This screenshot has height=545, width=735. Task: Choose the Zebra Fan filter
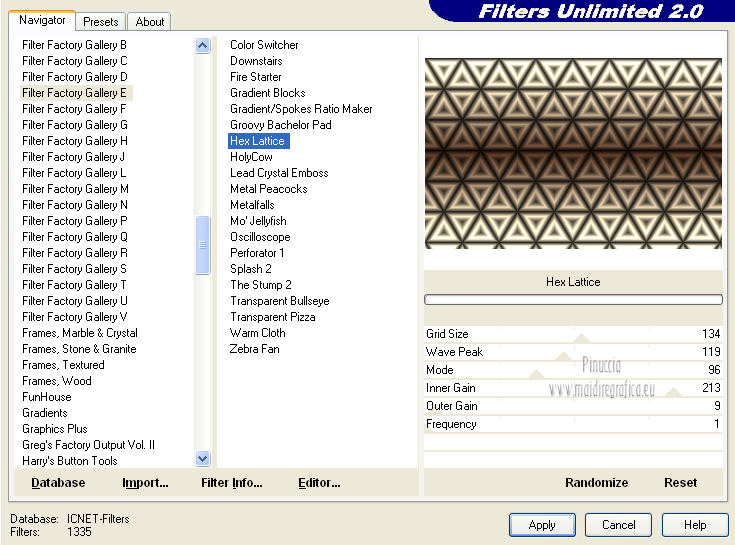[255, 349]
